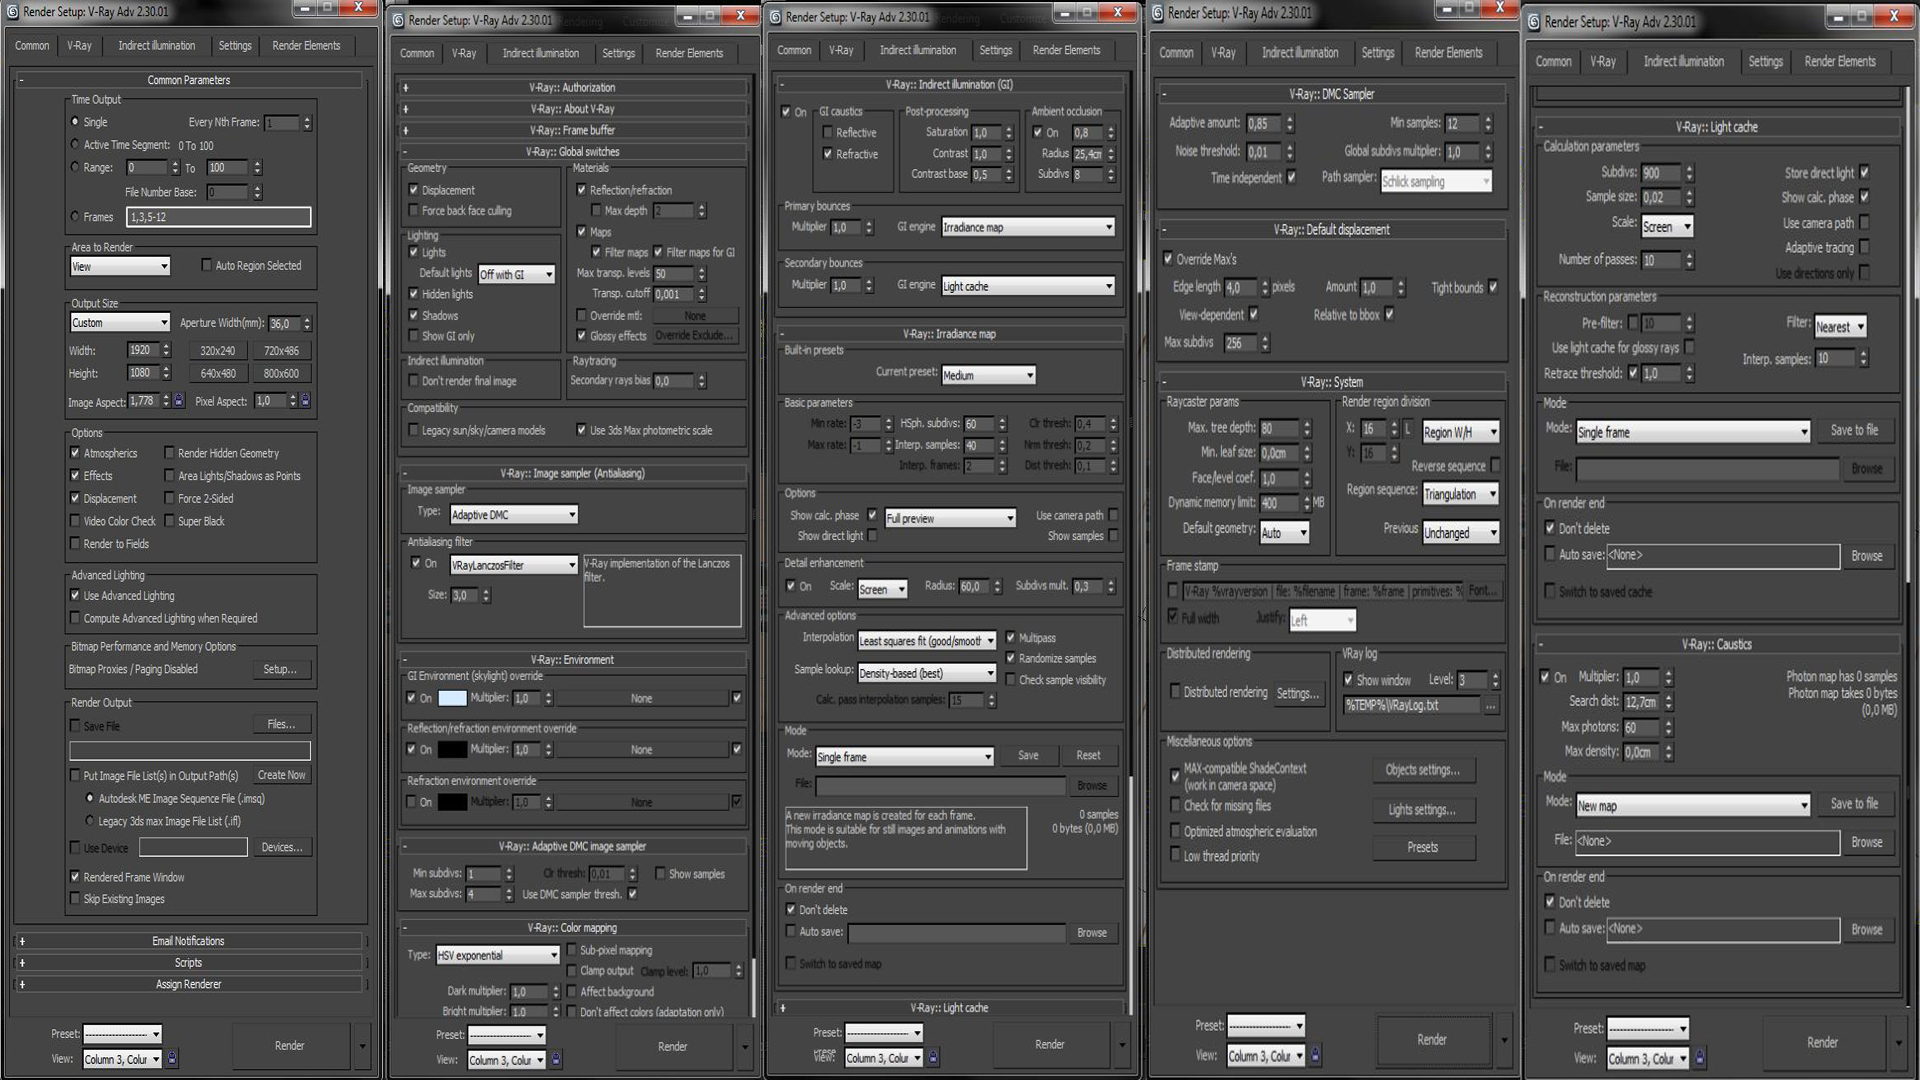Open the Region sequence Triangulation dropdown
The width and height of the screenshot is (1920, 1080).
click(1460, 494)
